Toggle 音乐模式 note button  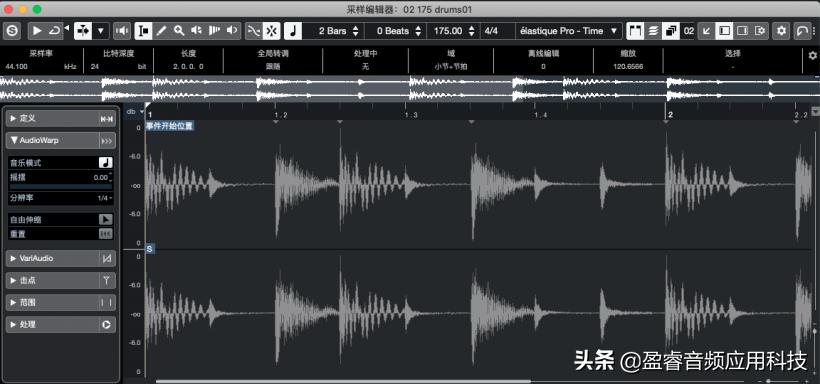[106, 163]
